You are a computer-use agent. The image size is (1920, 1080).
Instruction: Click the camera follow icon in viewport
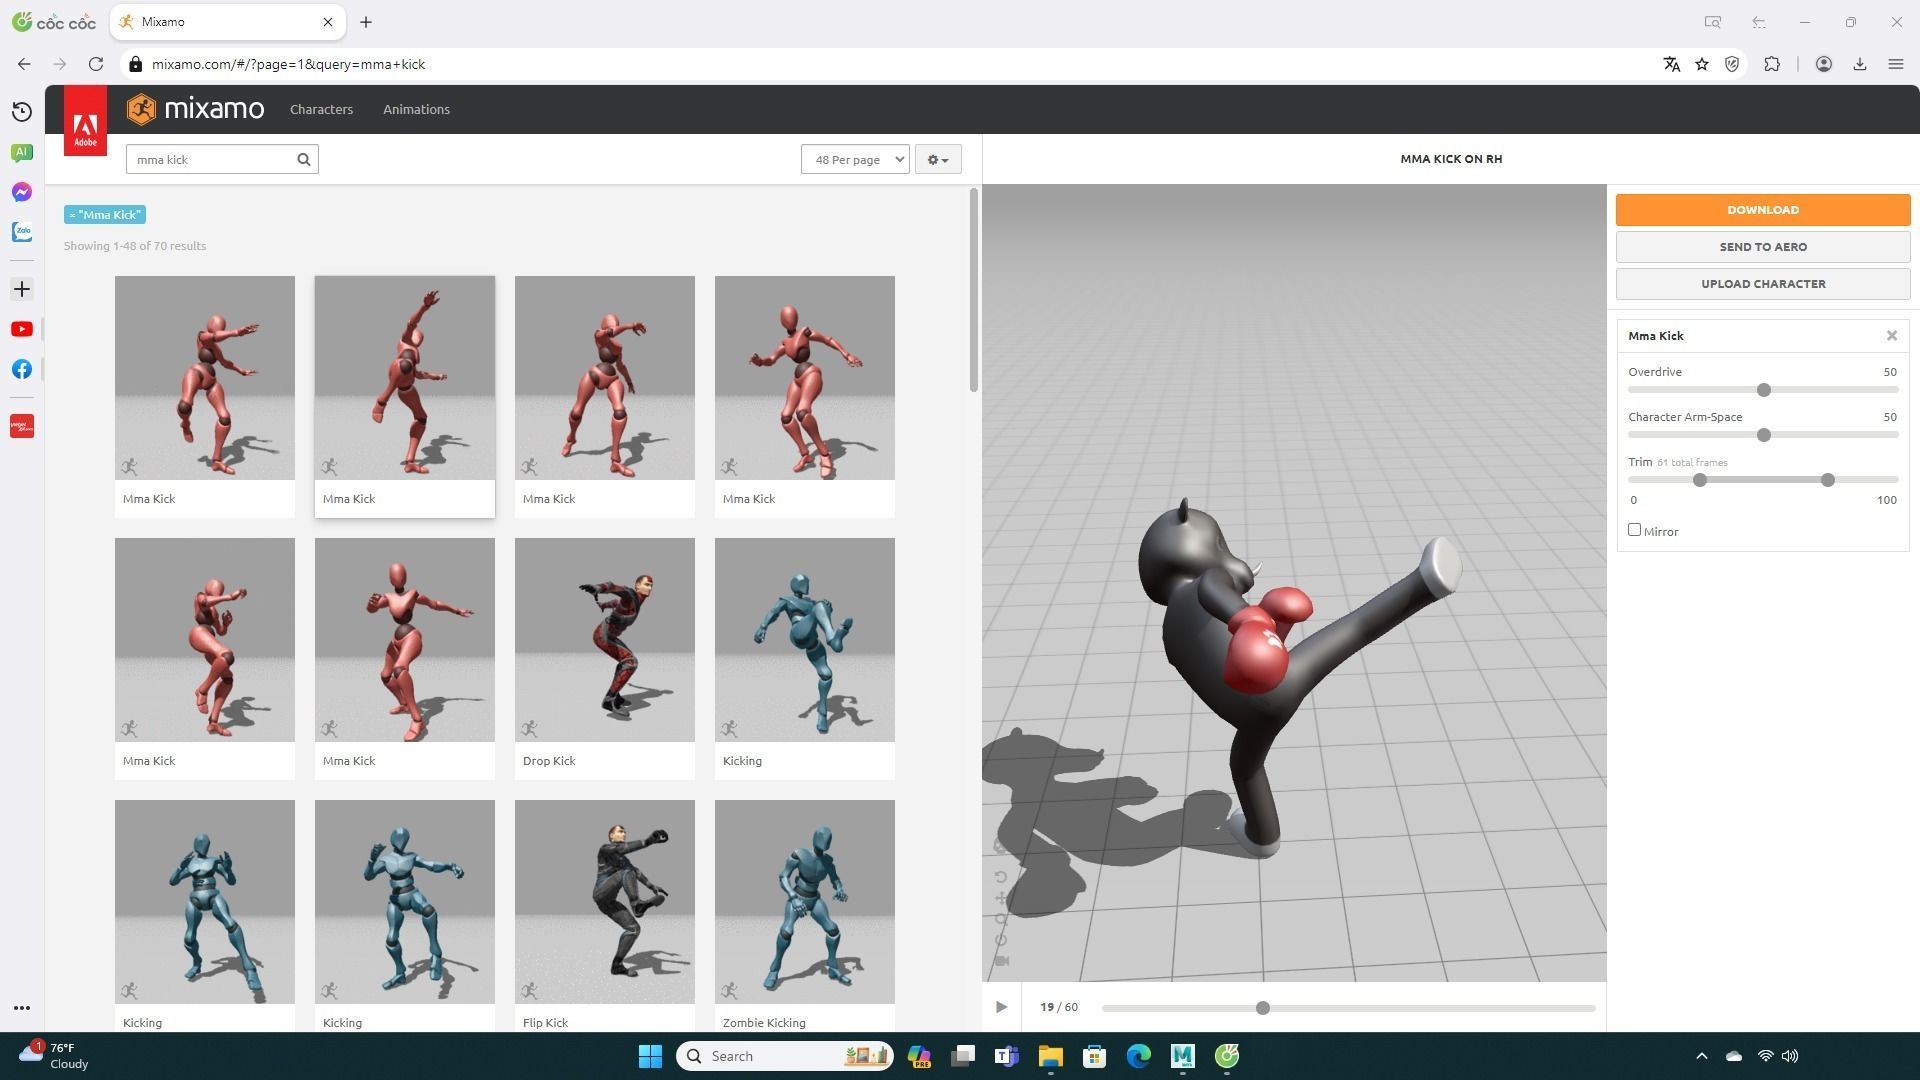coord(1001,961)
